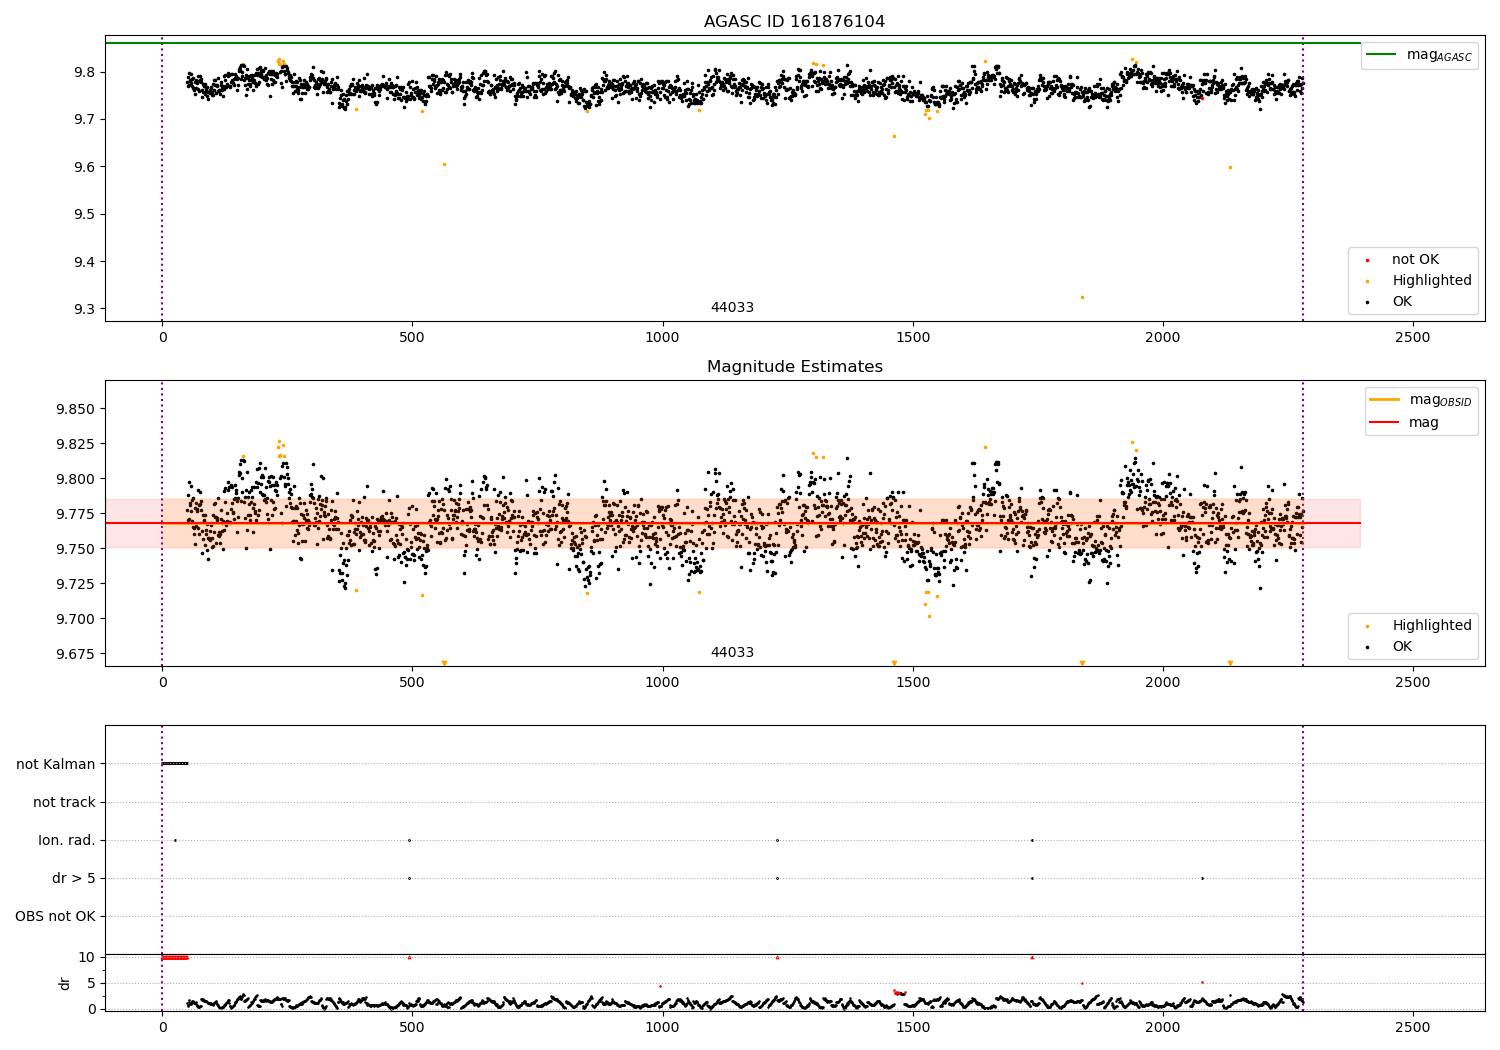Click the '9.8' y tick of the top plot
This screenshot has height=1050, width=1500.
pyautogui.click(x=84, y=72)
